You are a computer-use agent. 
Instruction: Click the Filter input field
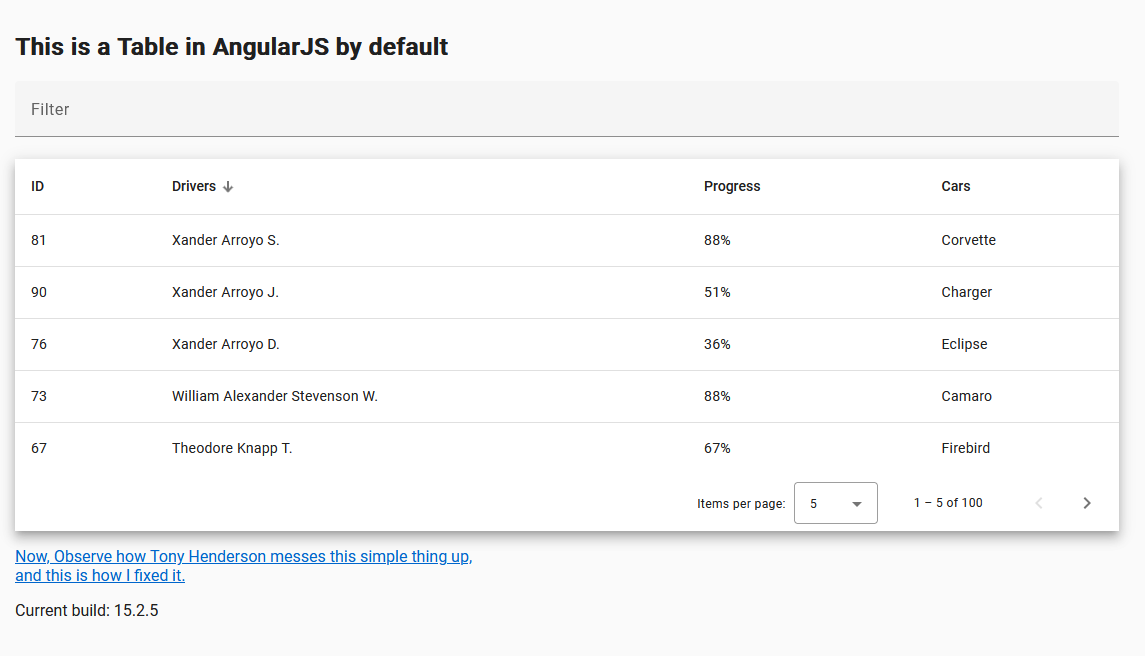[566, 109]
